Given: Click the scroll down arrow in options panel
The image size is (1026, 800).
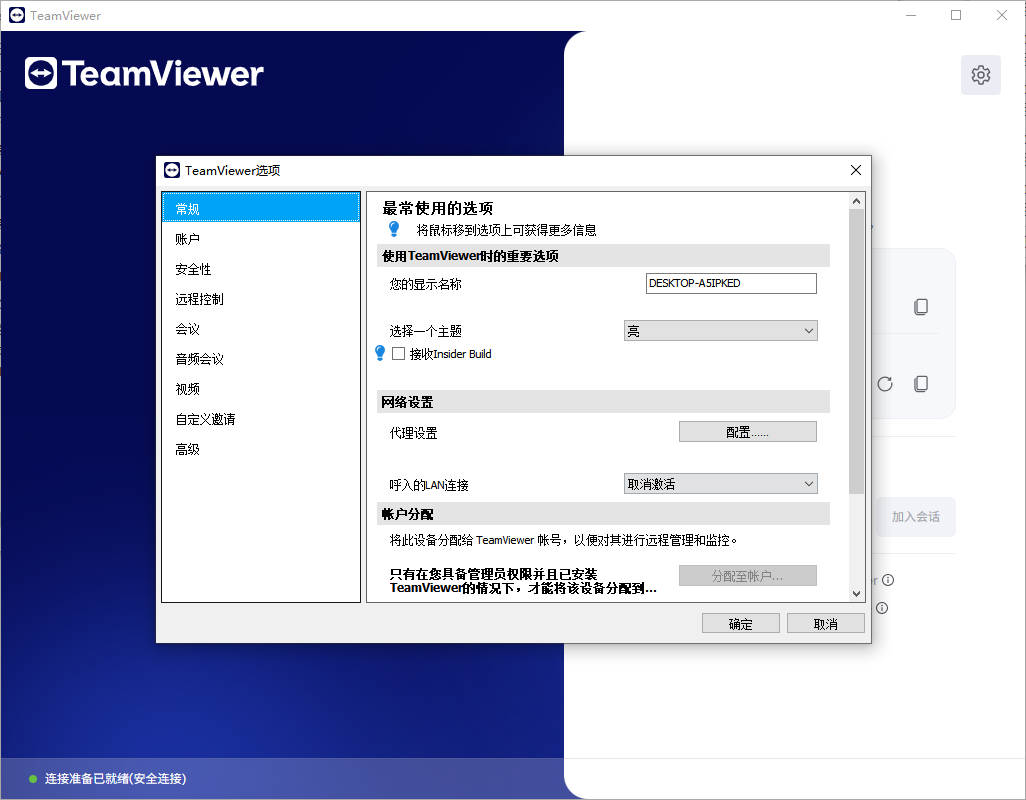Looking at the screenshot, I should click(x=856, y=593).
